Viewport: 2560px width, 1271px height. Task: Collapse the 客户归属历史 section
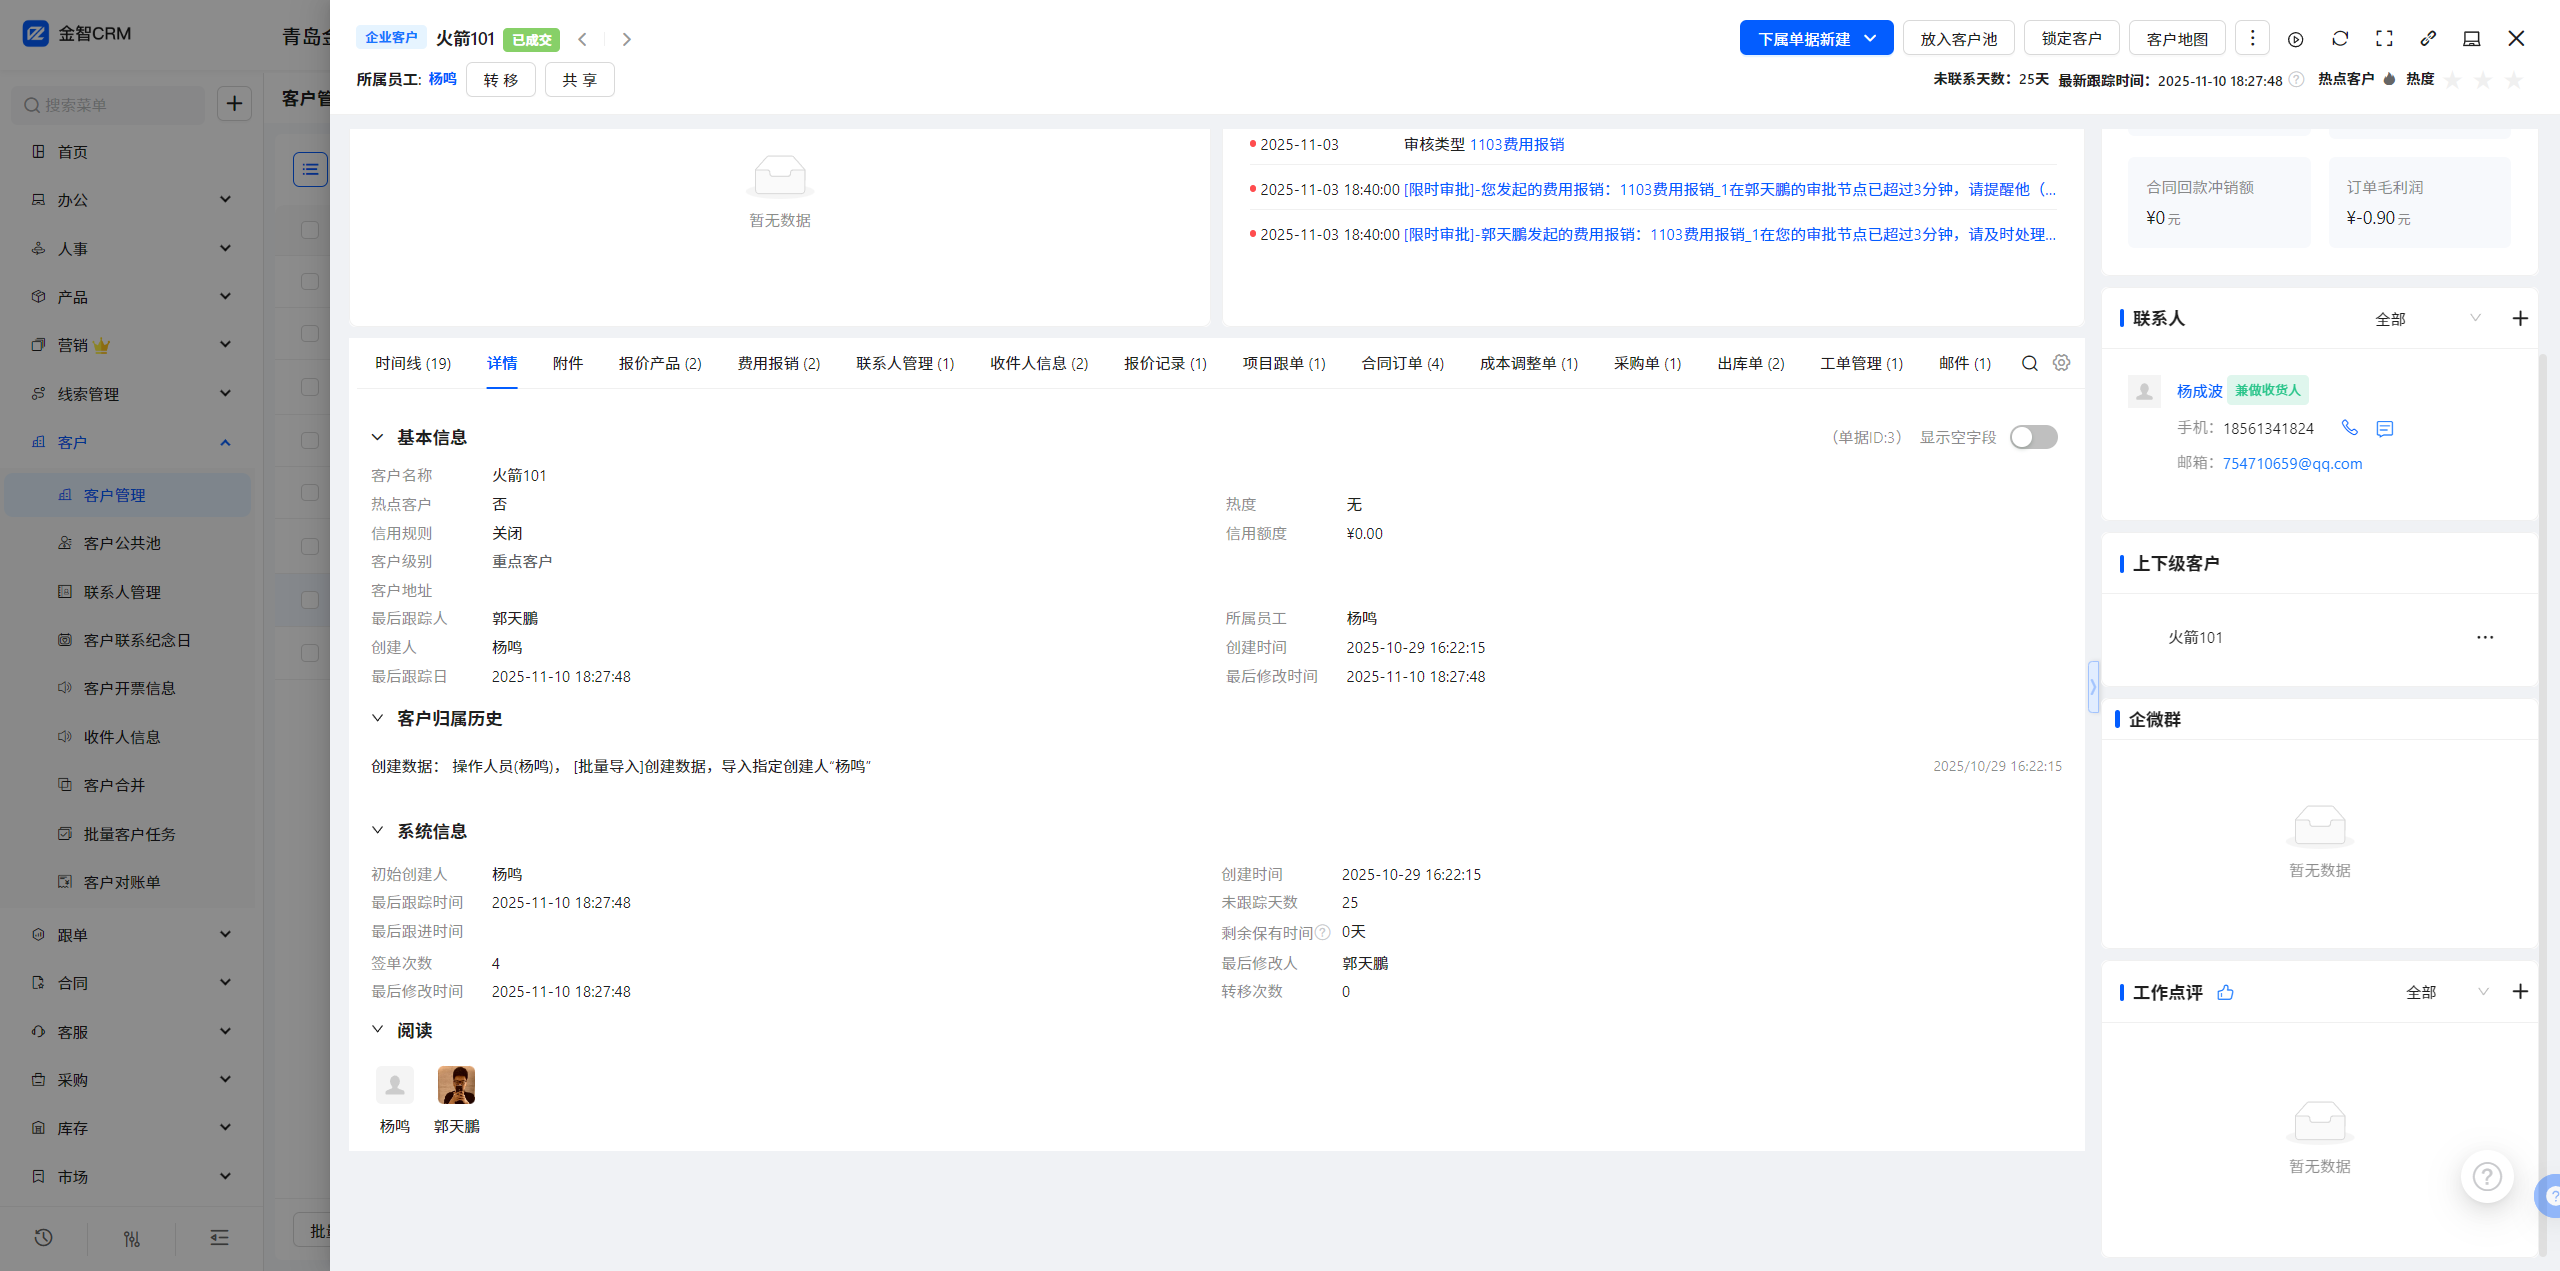[378, 718]
